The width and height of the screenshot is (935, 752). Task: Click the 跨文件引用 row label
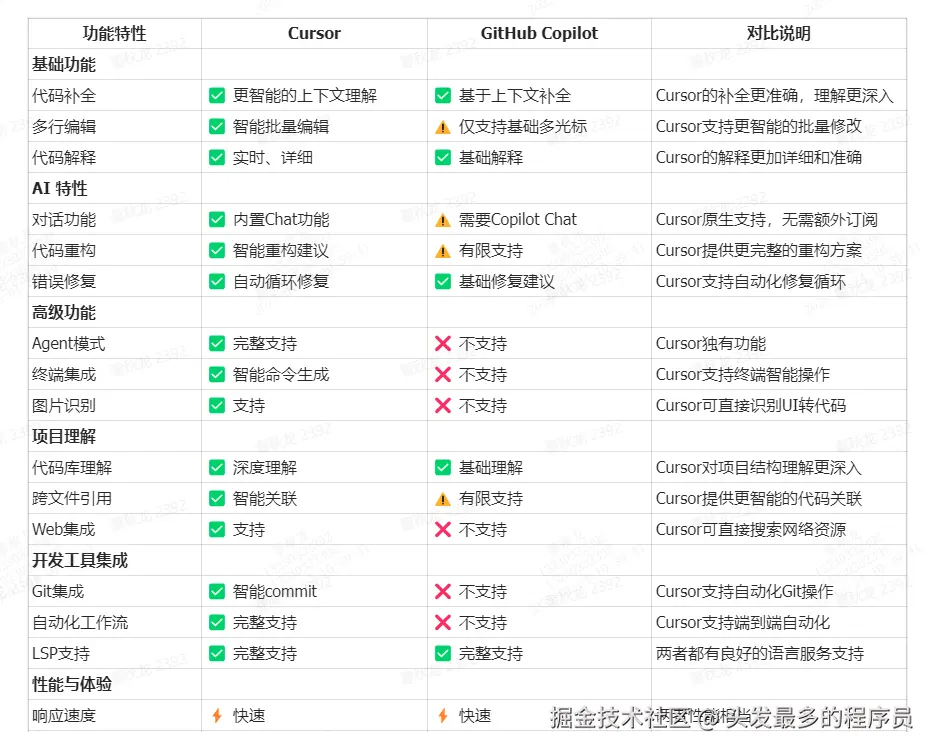[x=72, y=499]
